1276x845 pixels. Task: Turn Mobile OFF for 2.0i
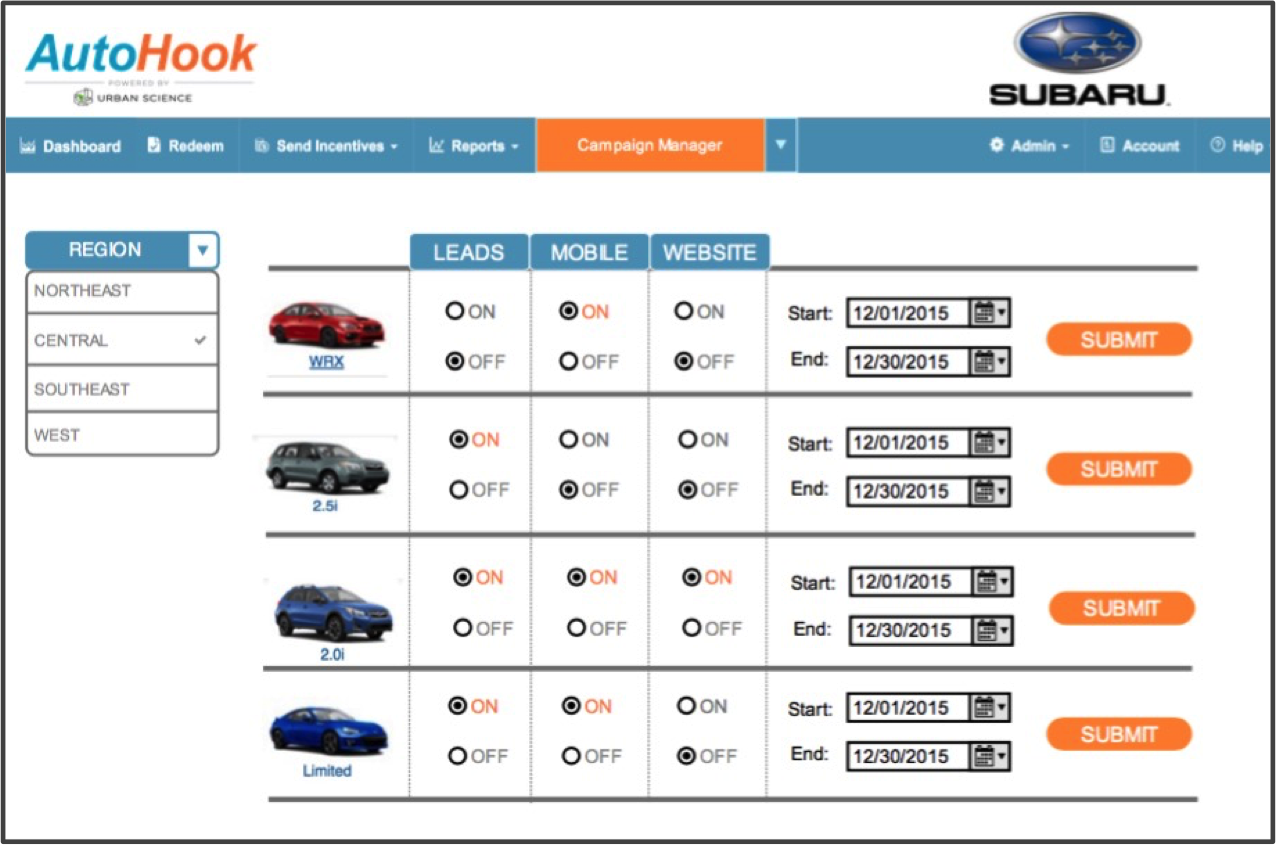click(576, 628)
